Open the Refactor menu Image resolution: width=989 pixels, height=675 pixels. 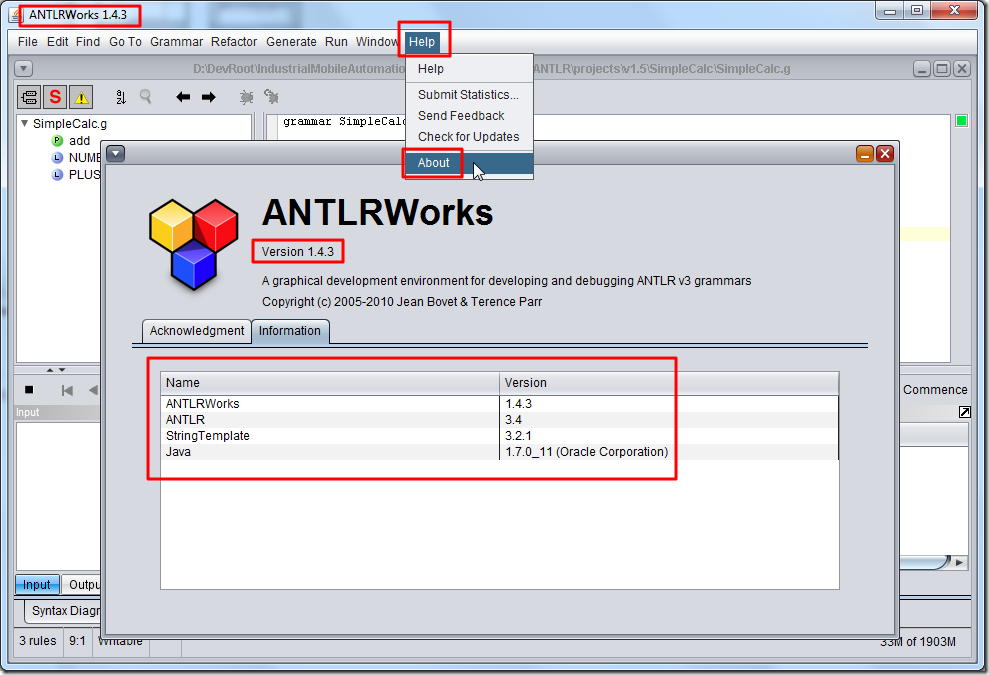coord(234,42)
